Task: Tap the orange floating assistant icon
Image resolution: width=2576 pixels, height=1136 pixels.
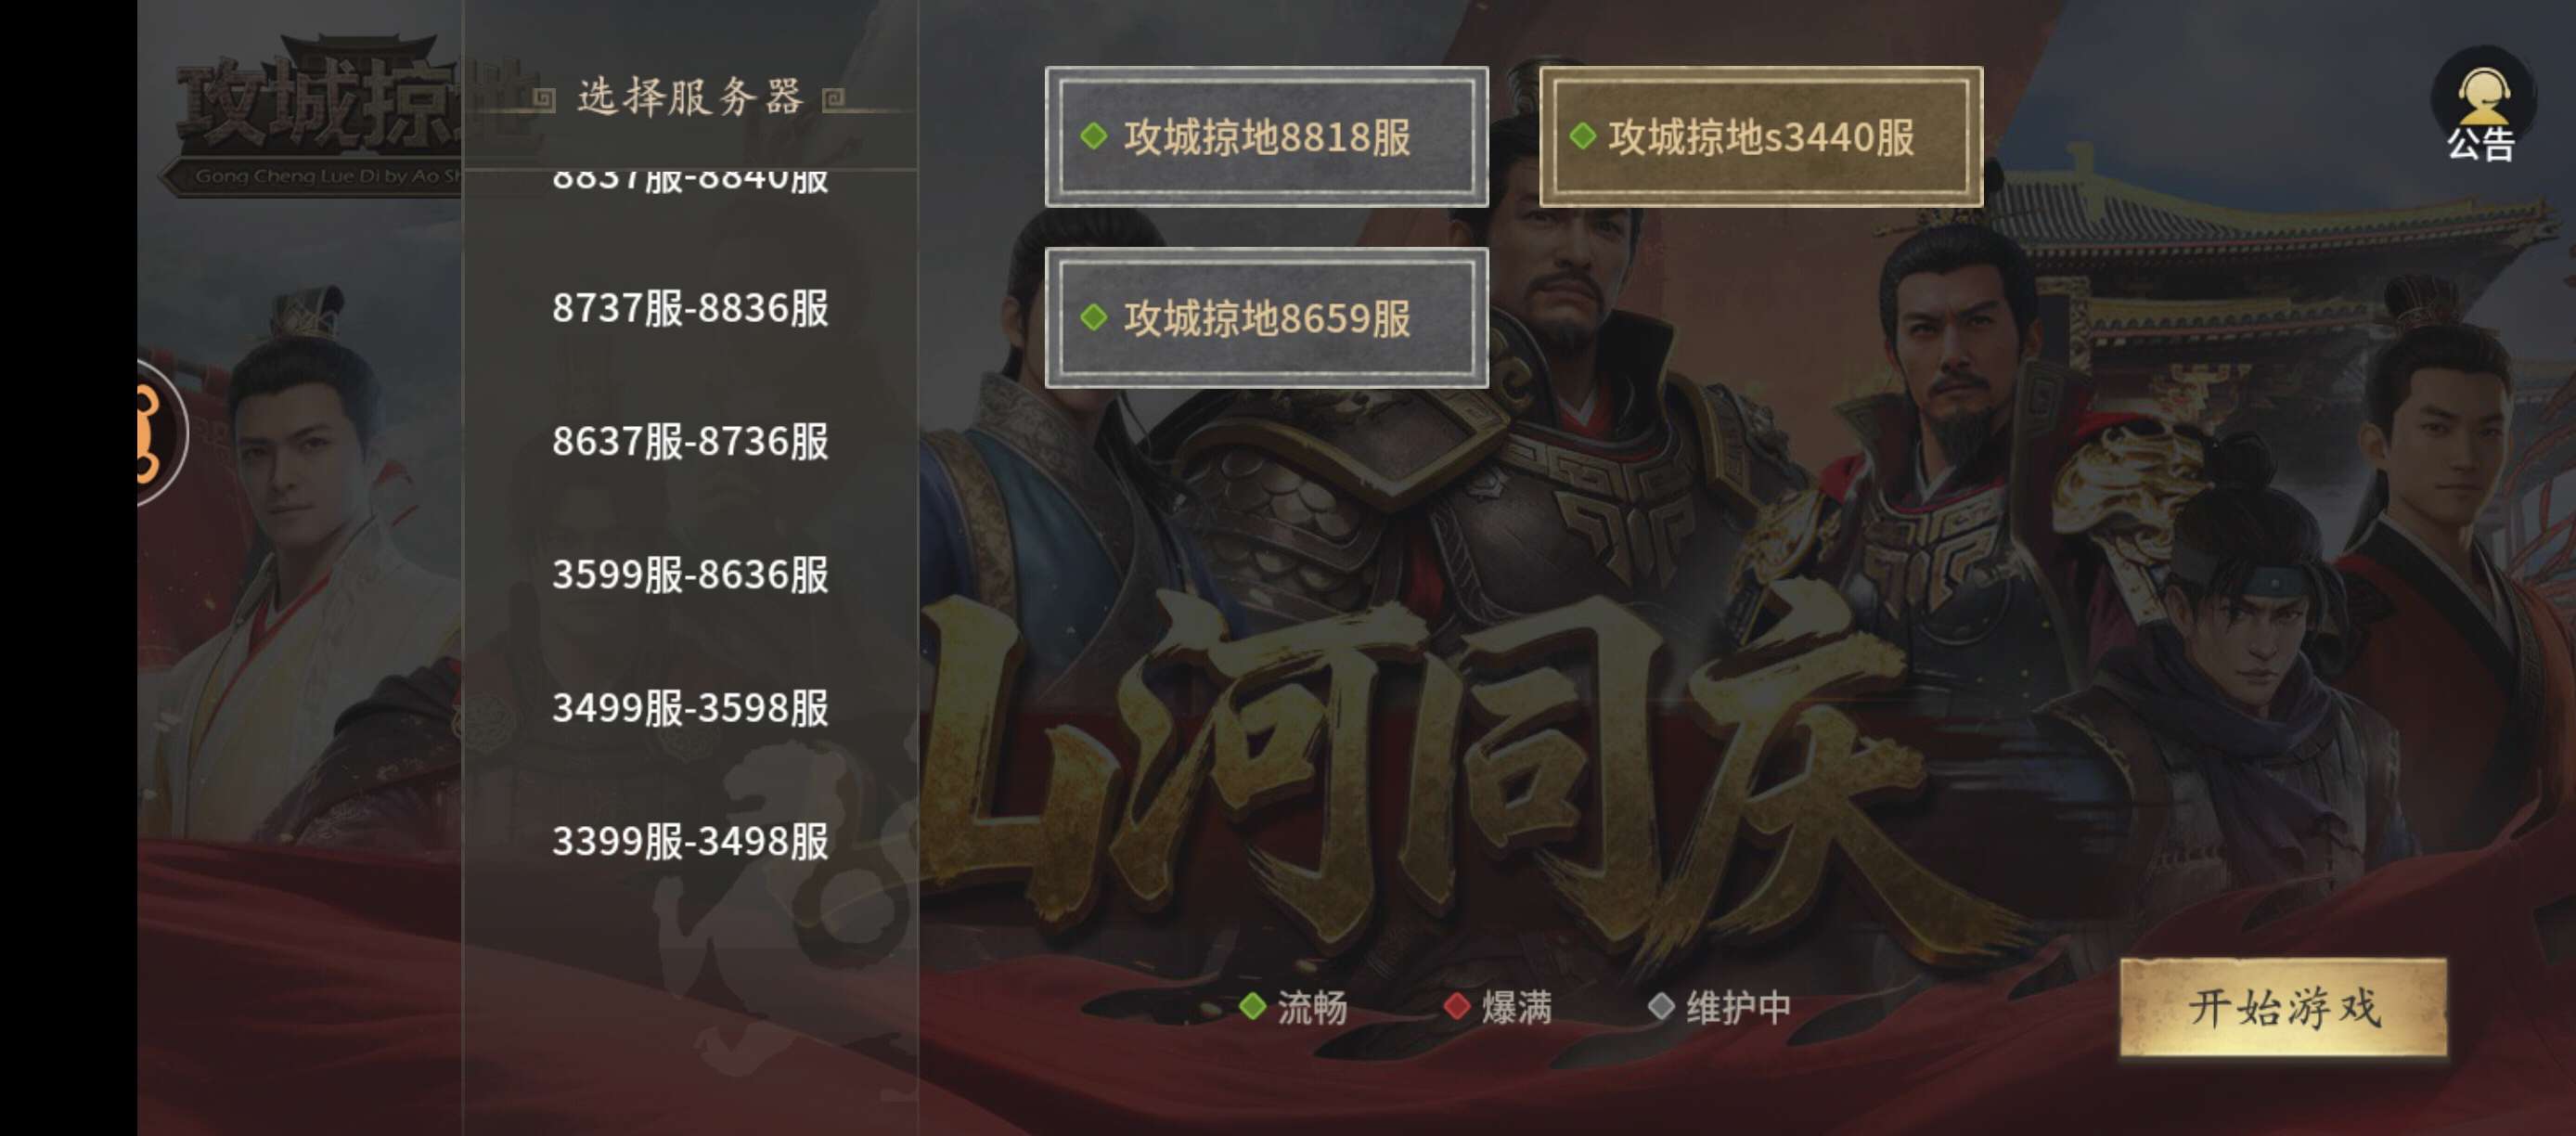Action: [160, 432]
